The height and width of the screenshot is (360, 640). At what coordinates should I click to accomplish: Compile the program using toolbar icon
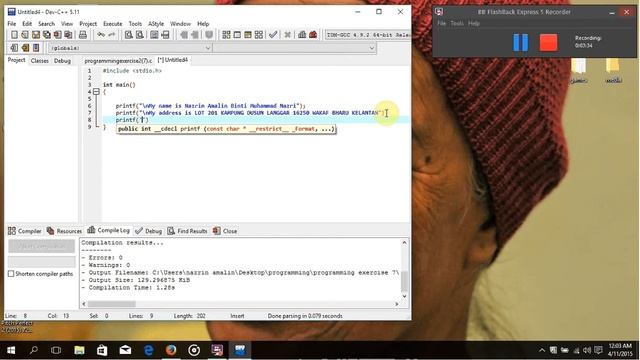coord(226,35)
